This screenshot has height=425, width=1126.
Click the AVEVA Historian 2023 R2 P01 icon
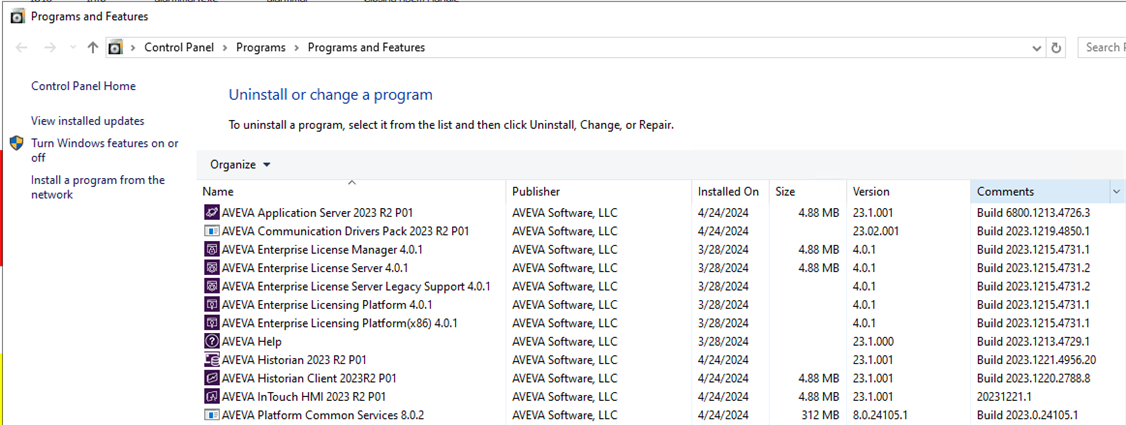click(211, 360)
